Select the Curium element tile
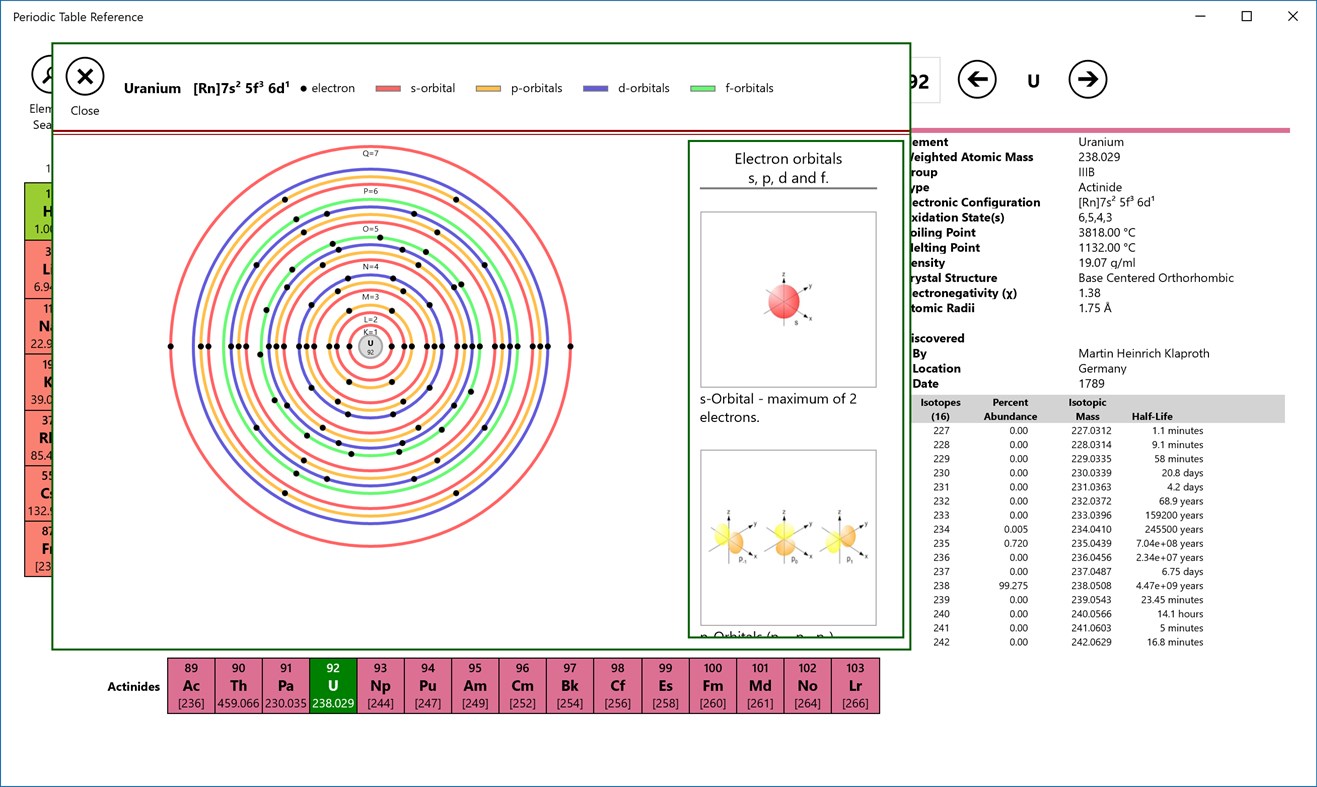 [522, 685]
